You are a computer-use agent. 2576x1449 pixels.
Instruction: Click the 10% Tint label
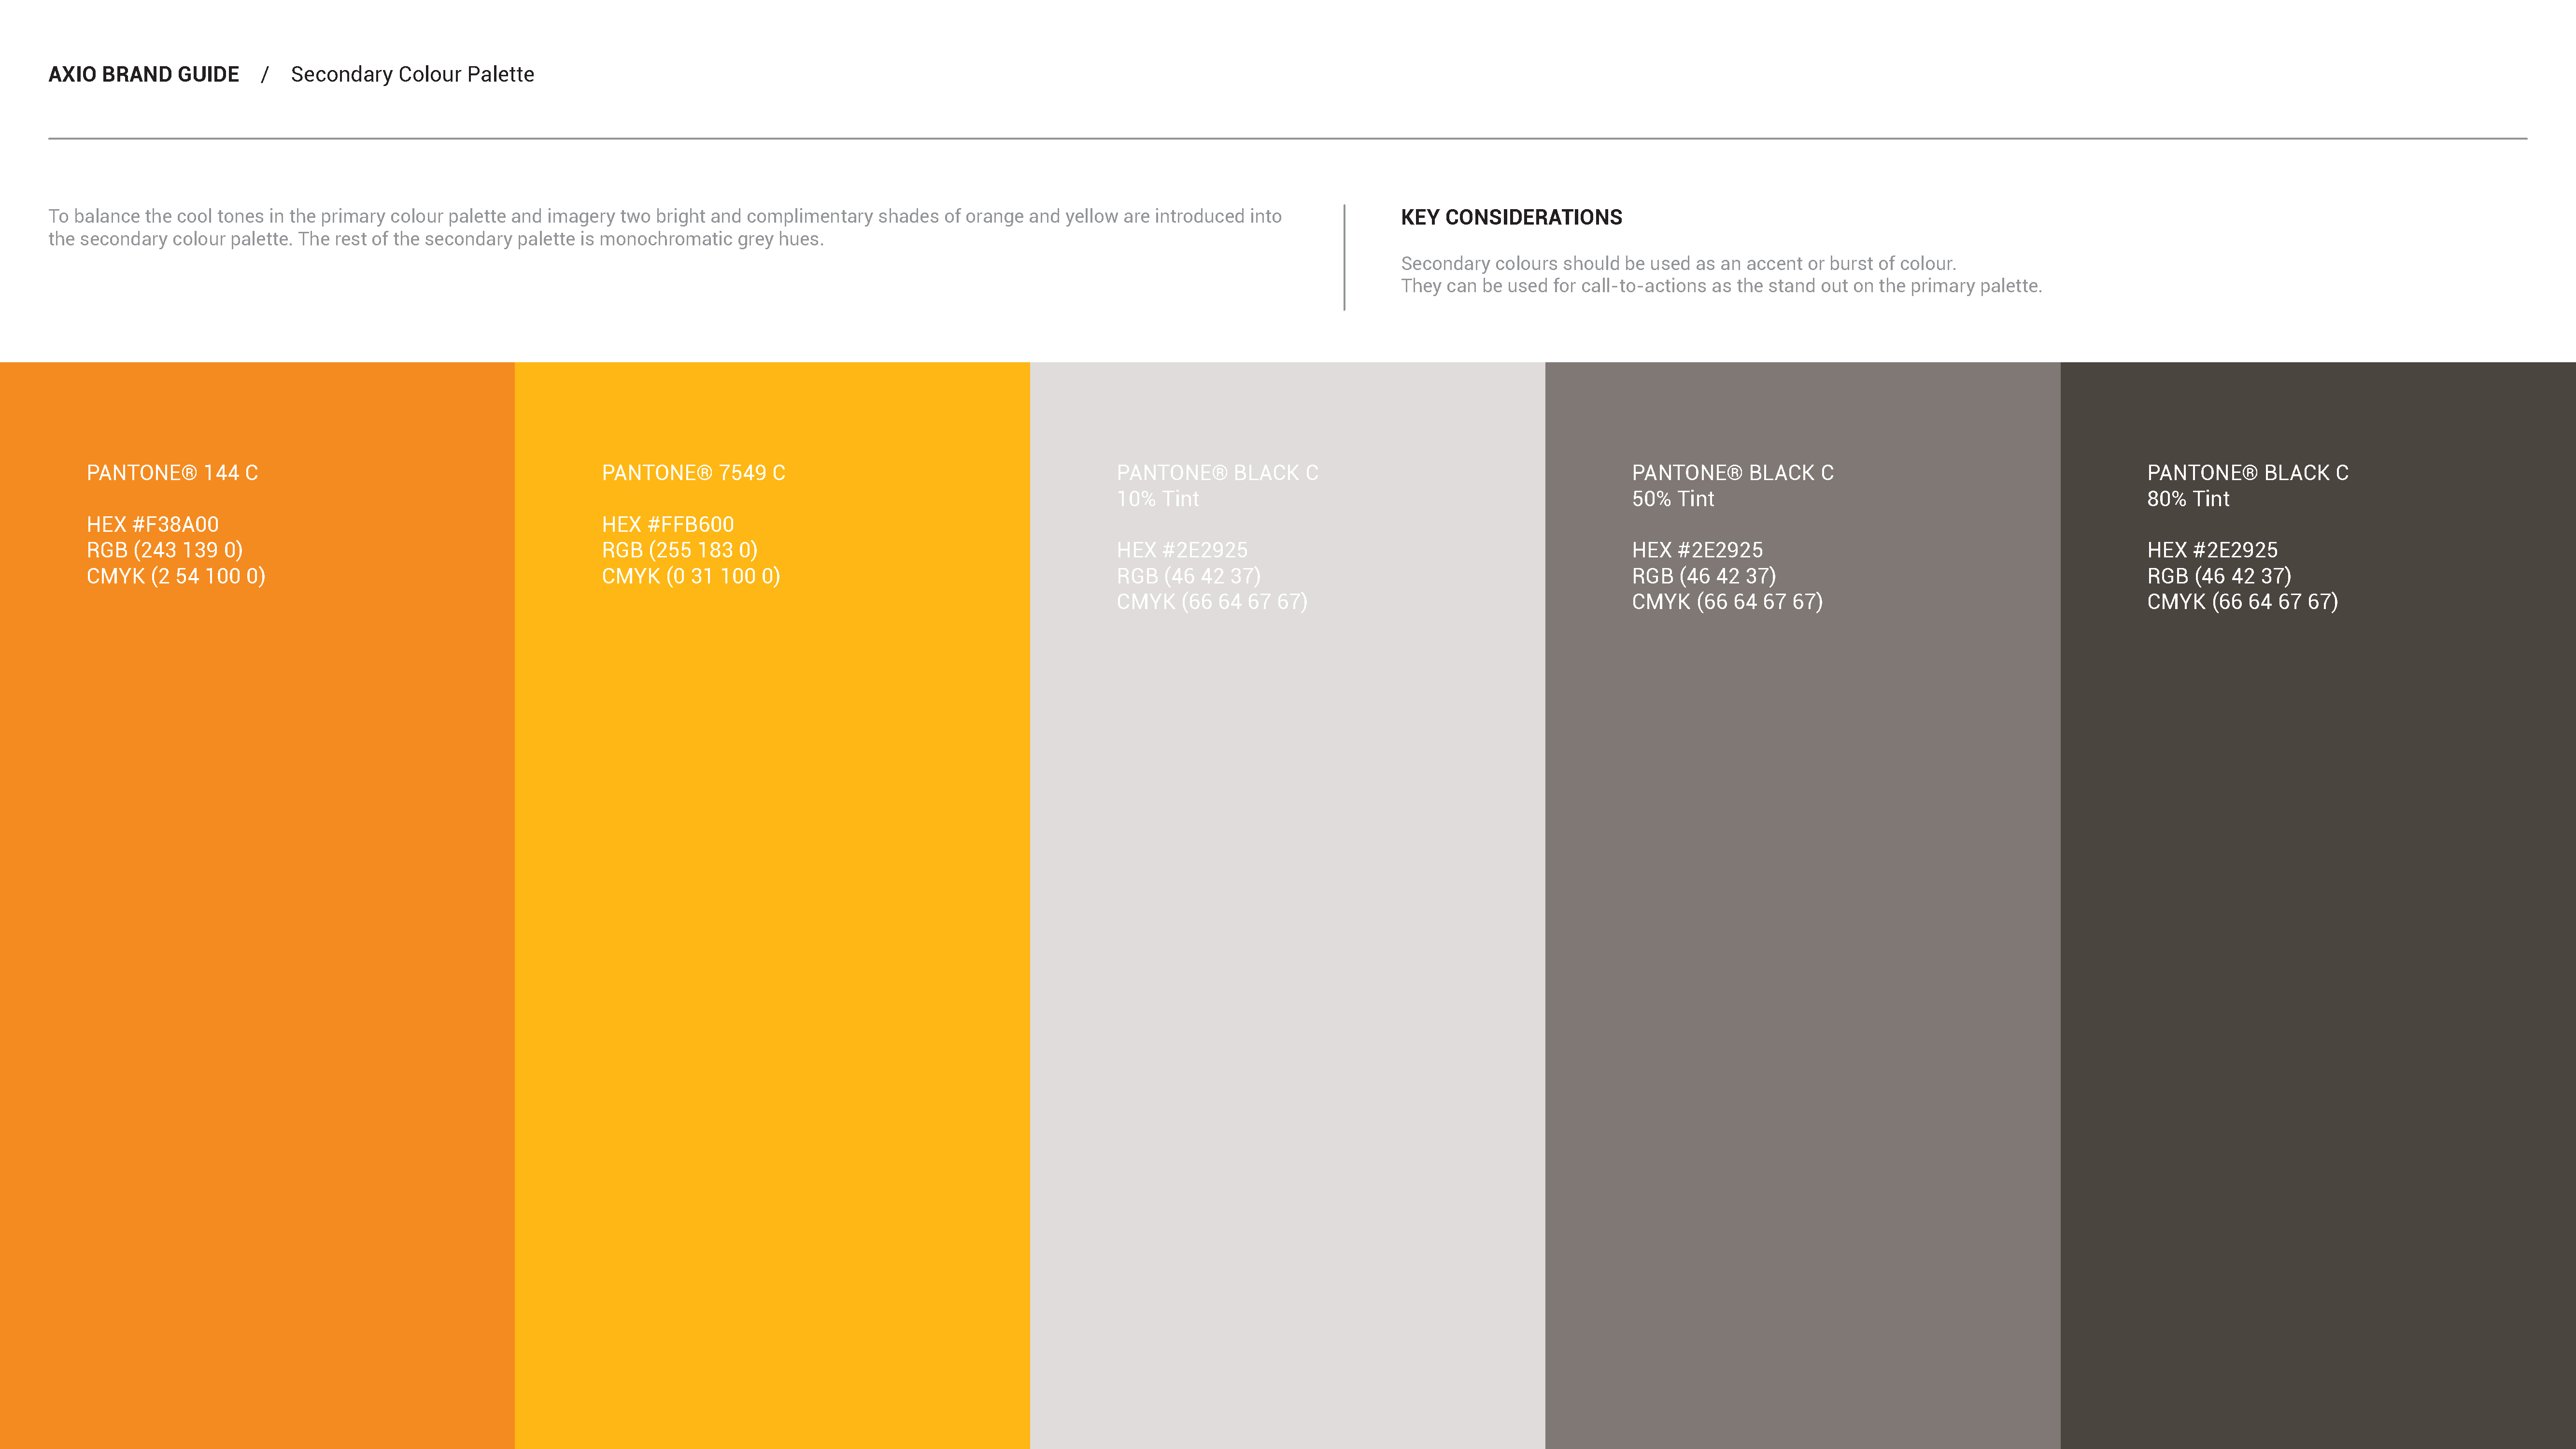(x=1158, y=499)
